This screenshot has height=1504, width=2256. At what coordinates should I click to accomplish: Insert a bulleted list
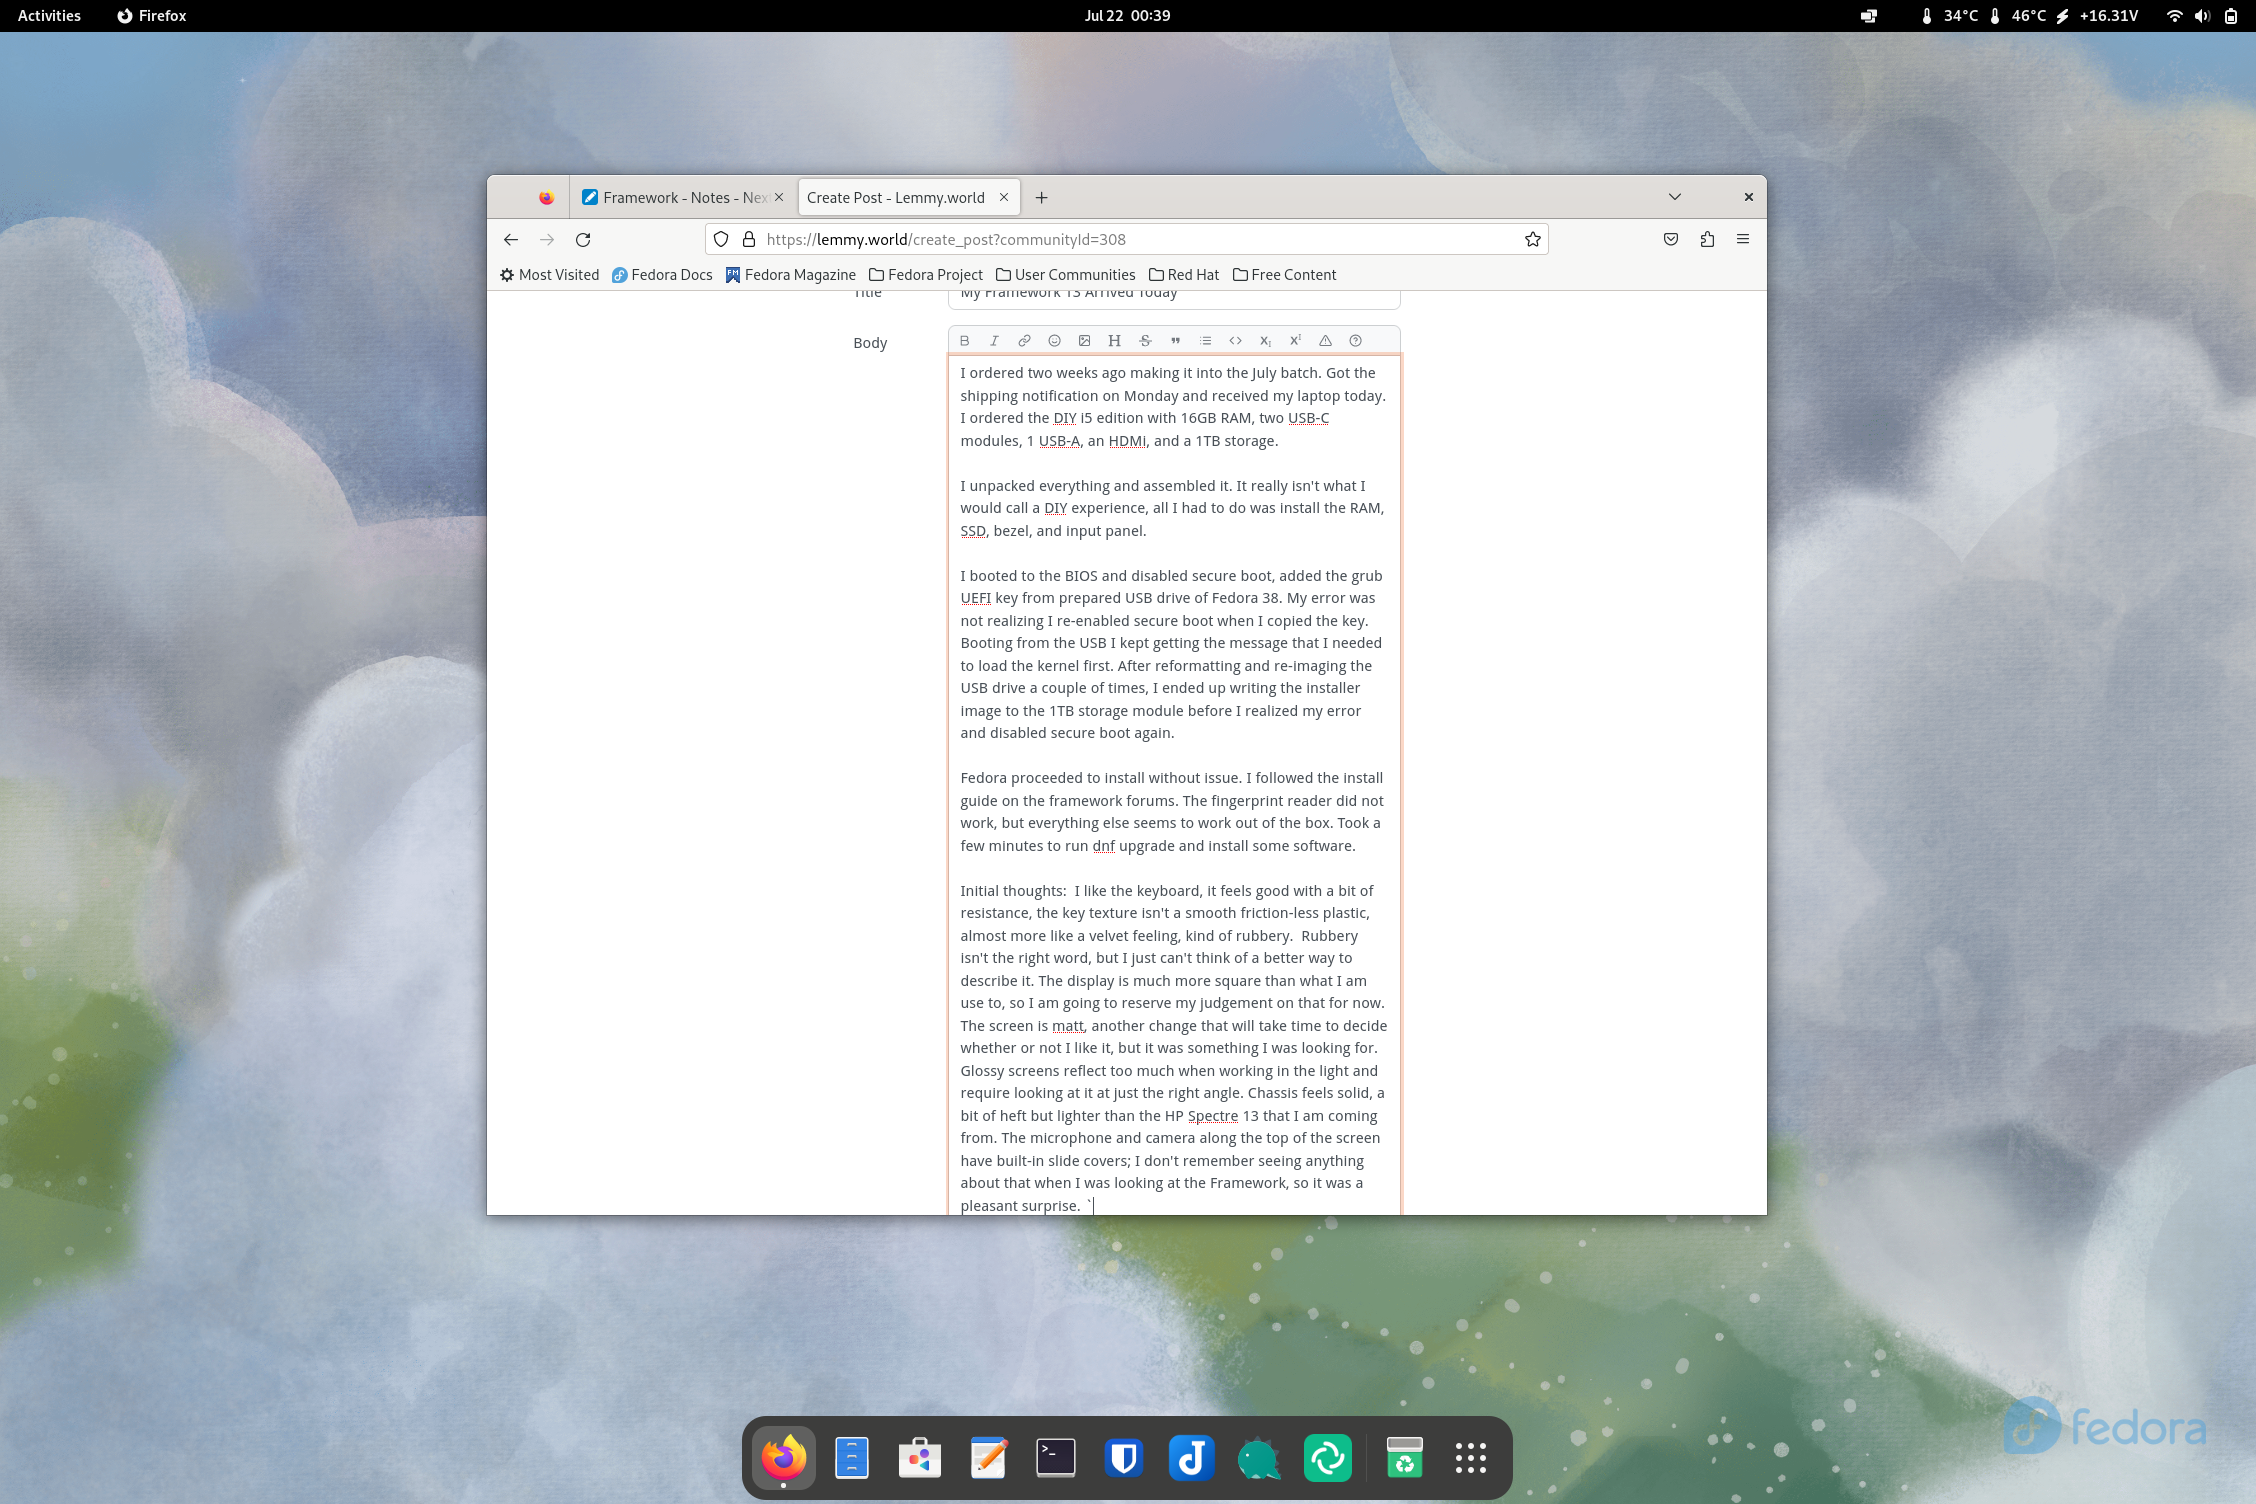[1205, 341]
